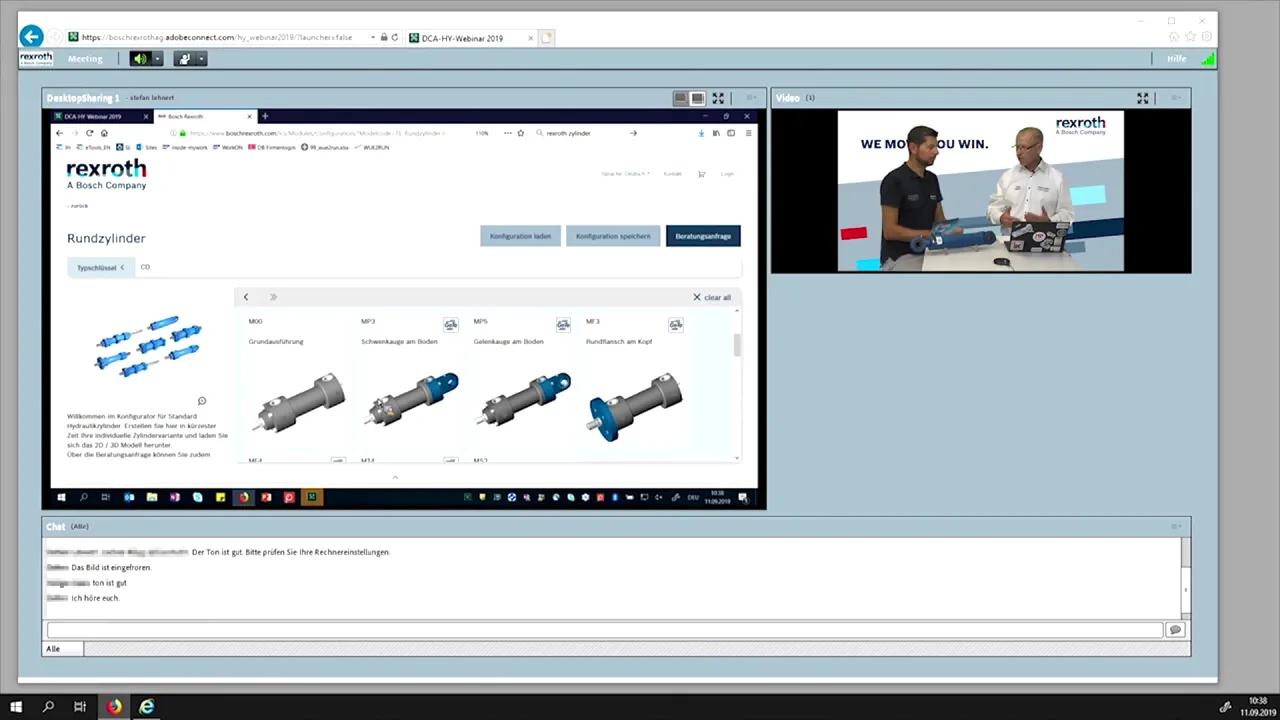Select the M00 Grundausführung cylinder image
The image size is (1280, 720).
[300, 402]
